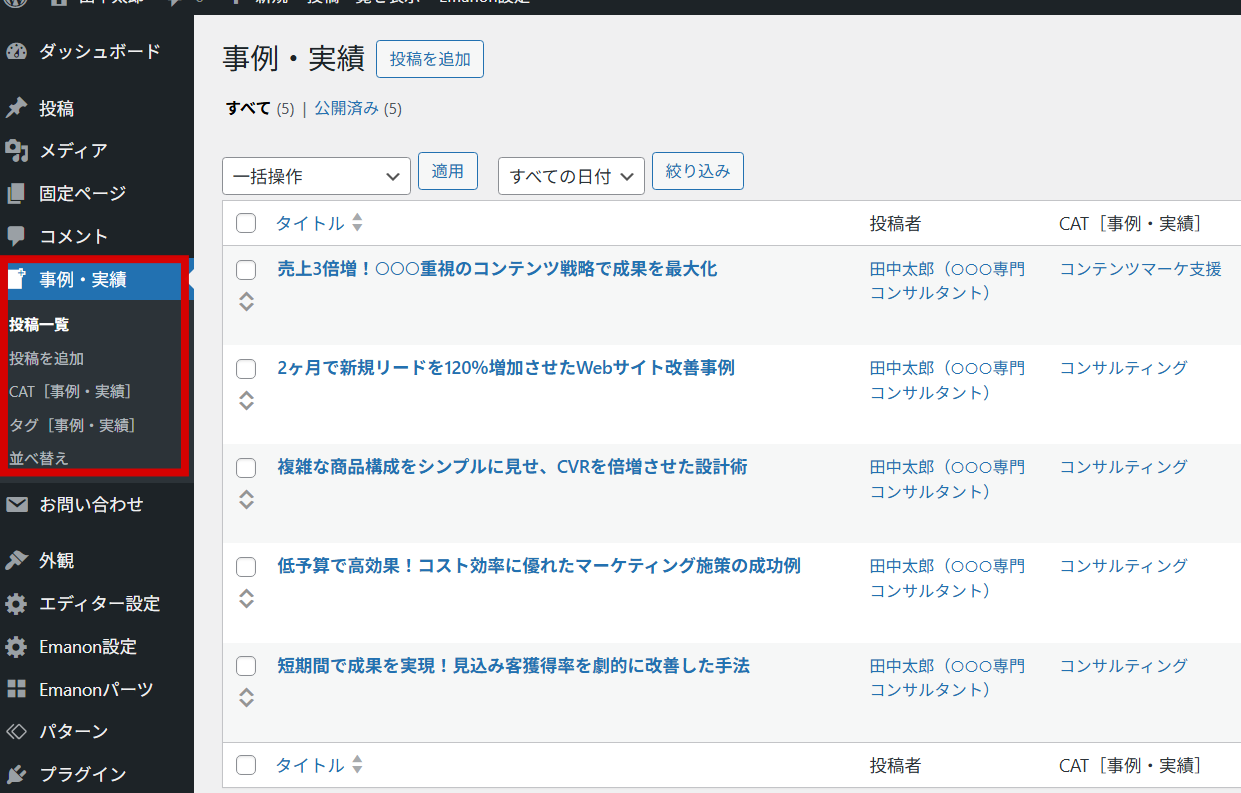The width and height of the screenshot is (1241, 793).
Task: Click reorder arrows on 短期間で成果を実現 row
Action: pos(246,698)
